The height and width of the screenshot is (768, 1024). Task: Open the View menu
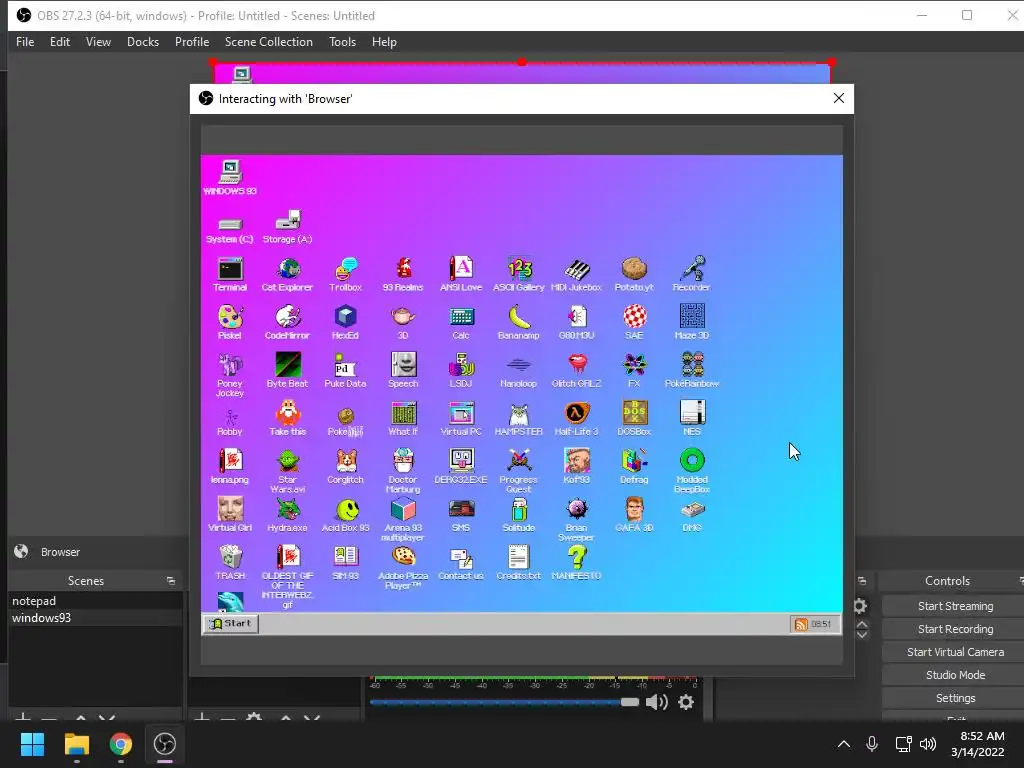(98, 42)
